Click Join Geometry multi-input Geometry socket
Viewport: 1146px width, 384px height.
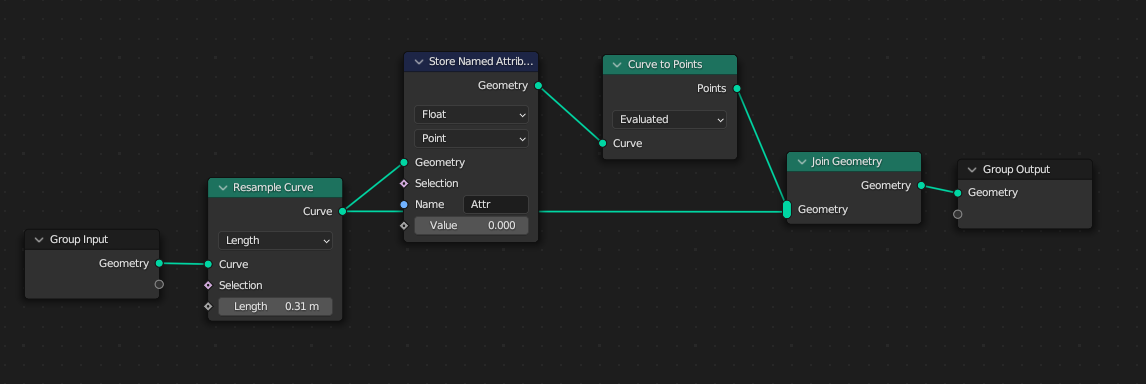point(787,209)
